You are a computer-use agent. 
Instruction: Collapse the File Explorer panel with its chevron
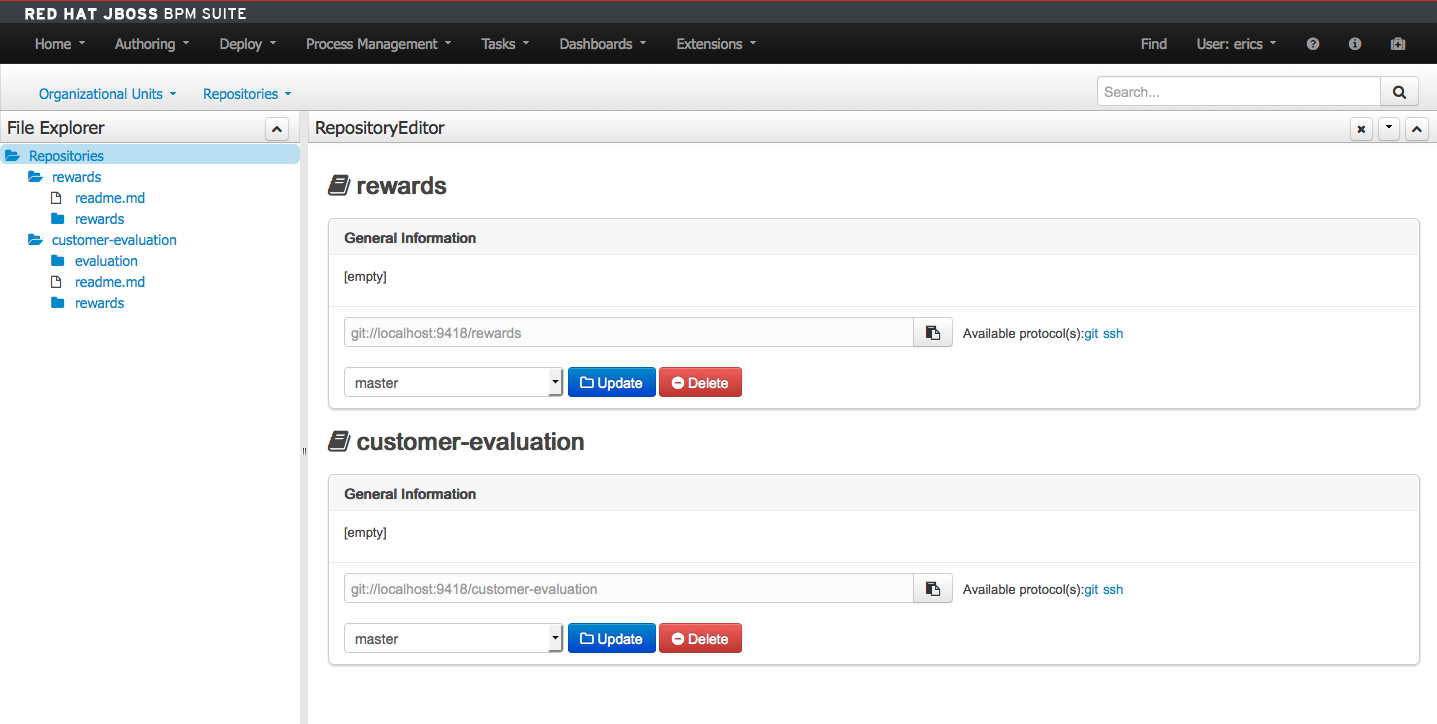click(276, 128)
